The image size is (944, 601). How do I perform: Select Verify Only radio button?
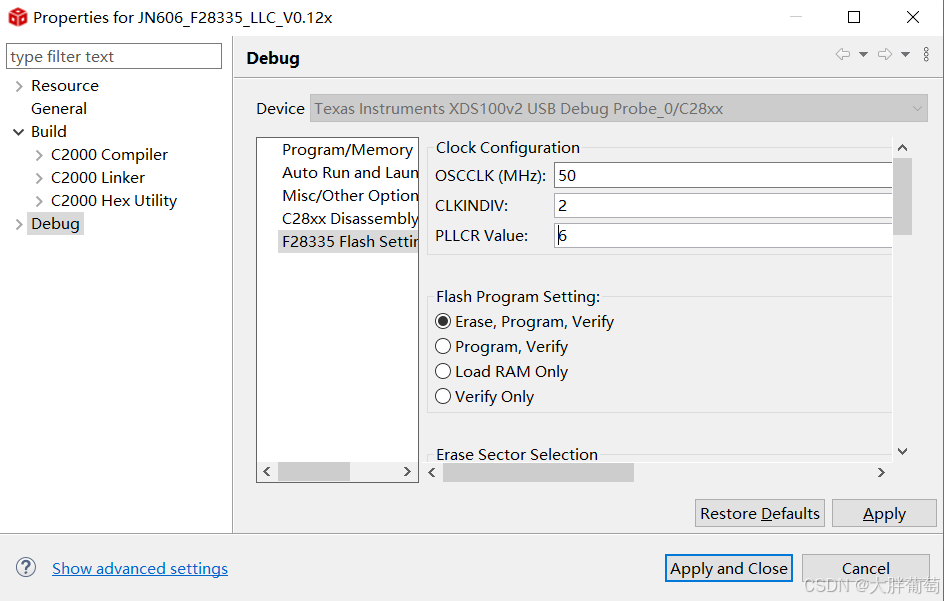pos(443,396)
